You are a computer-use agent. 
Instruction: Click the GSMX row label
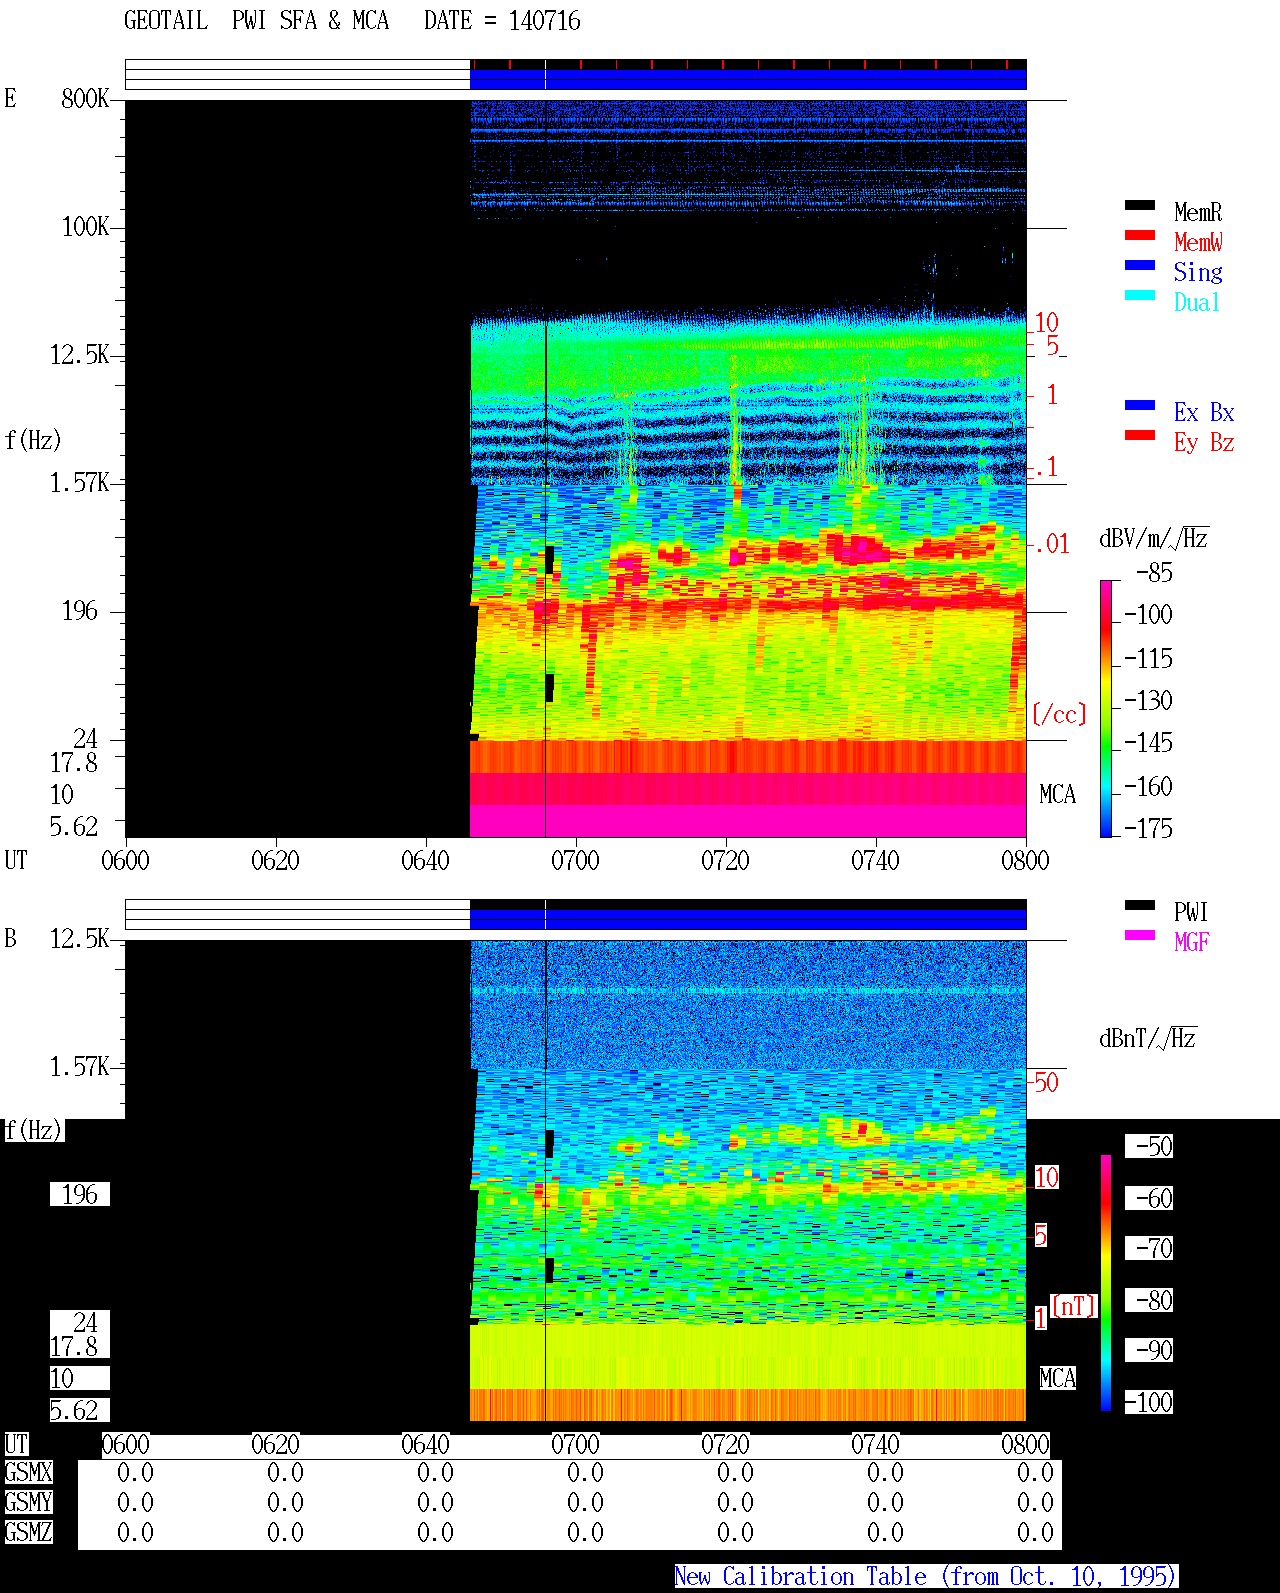[x=28, y=1473]
